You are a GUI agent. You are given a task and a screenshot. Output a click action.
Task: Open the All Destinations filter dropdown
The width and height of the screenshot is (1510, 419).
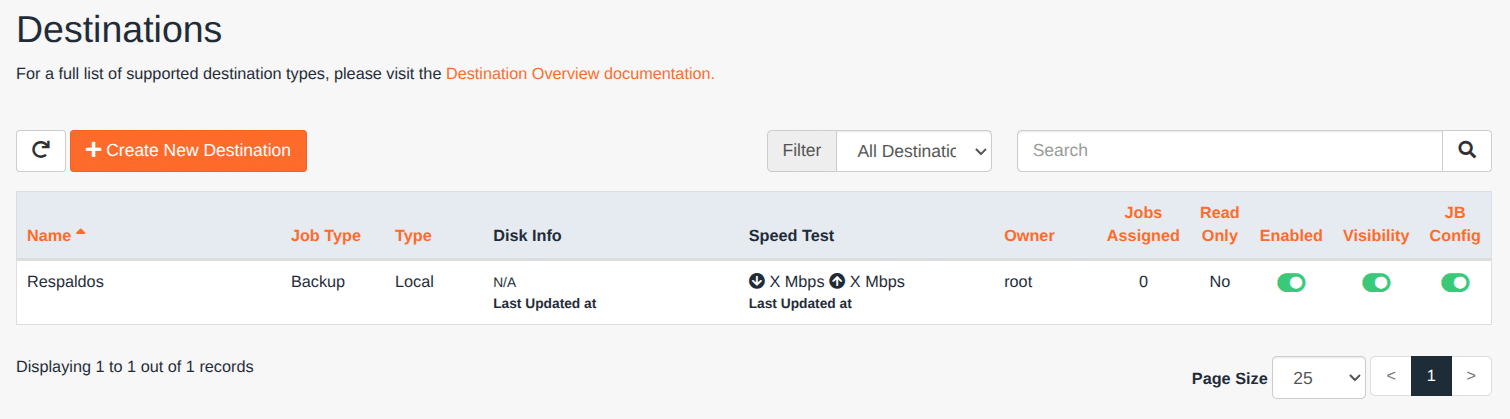coord(913,151)
